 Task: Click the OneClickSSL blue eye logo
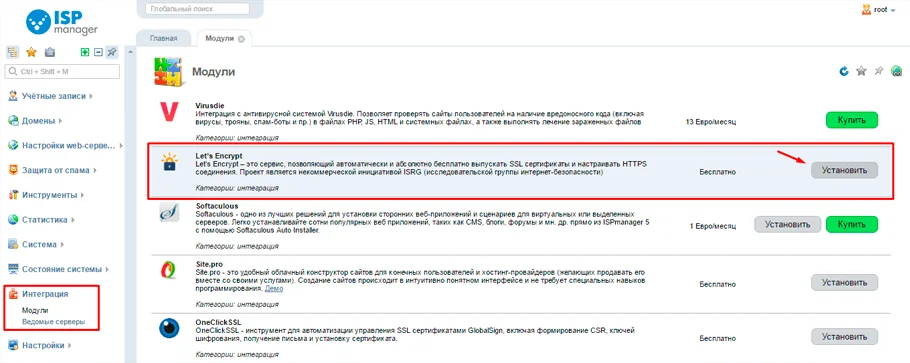169,328
